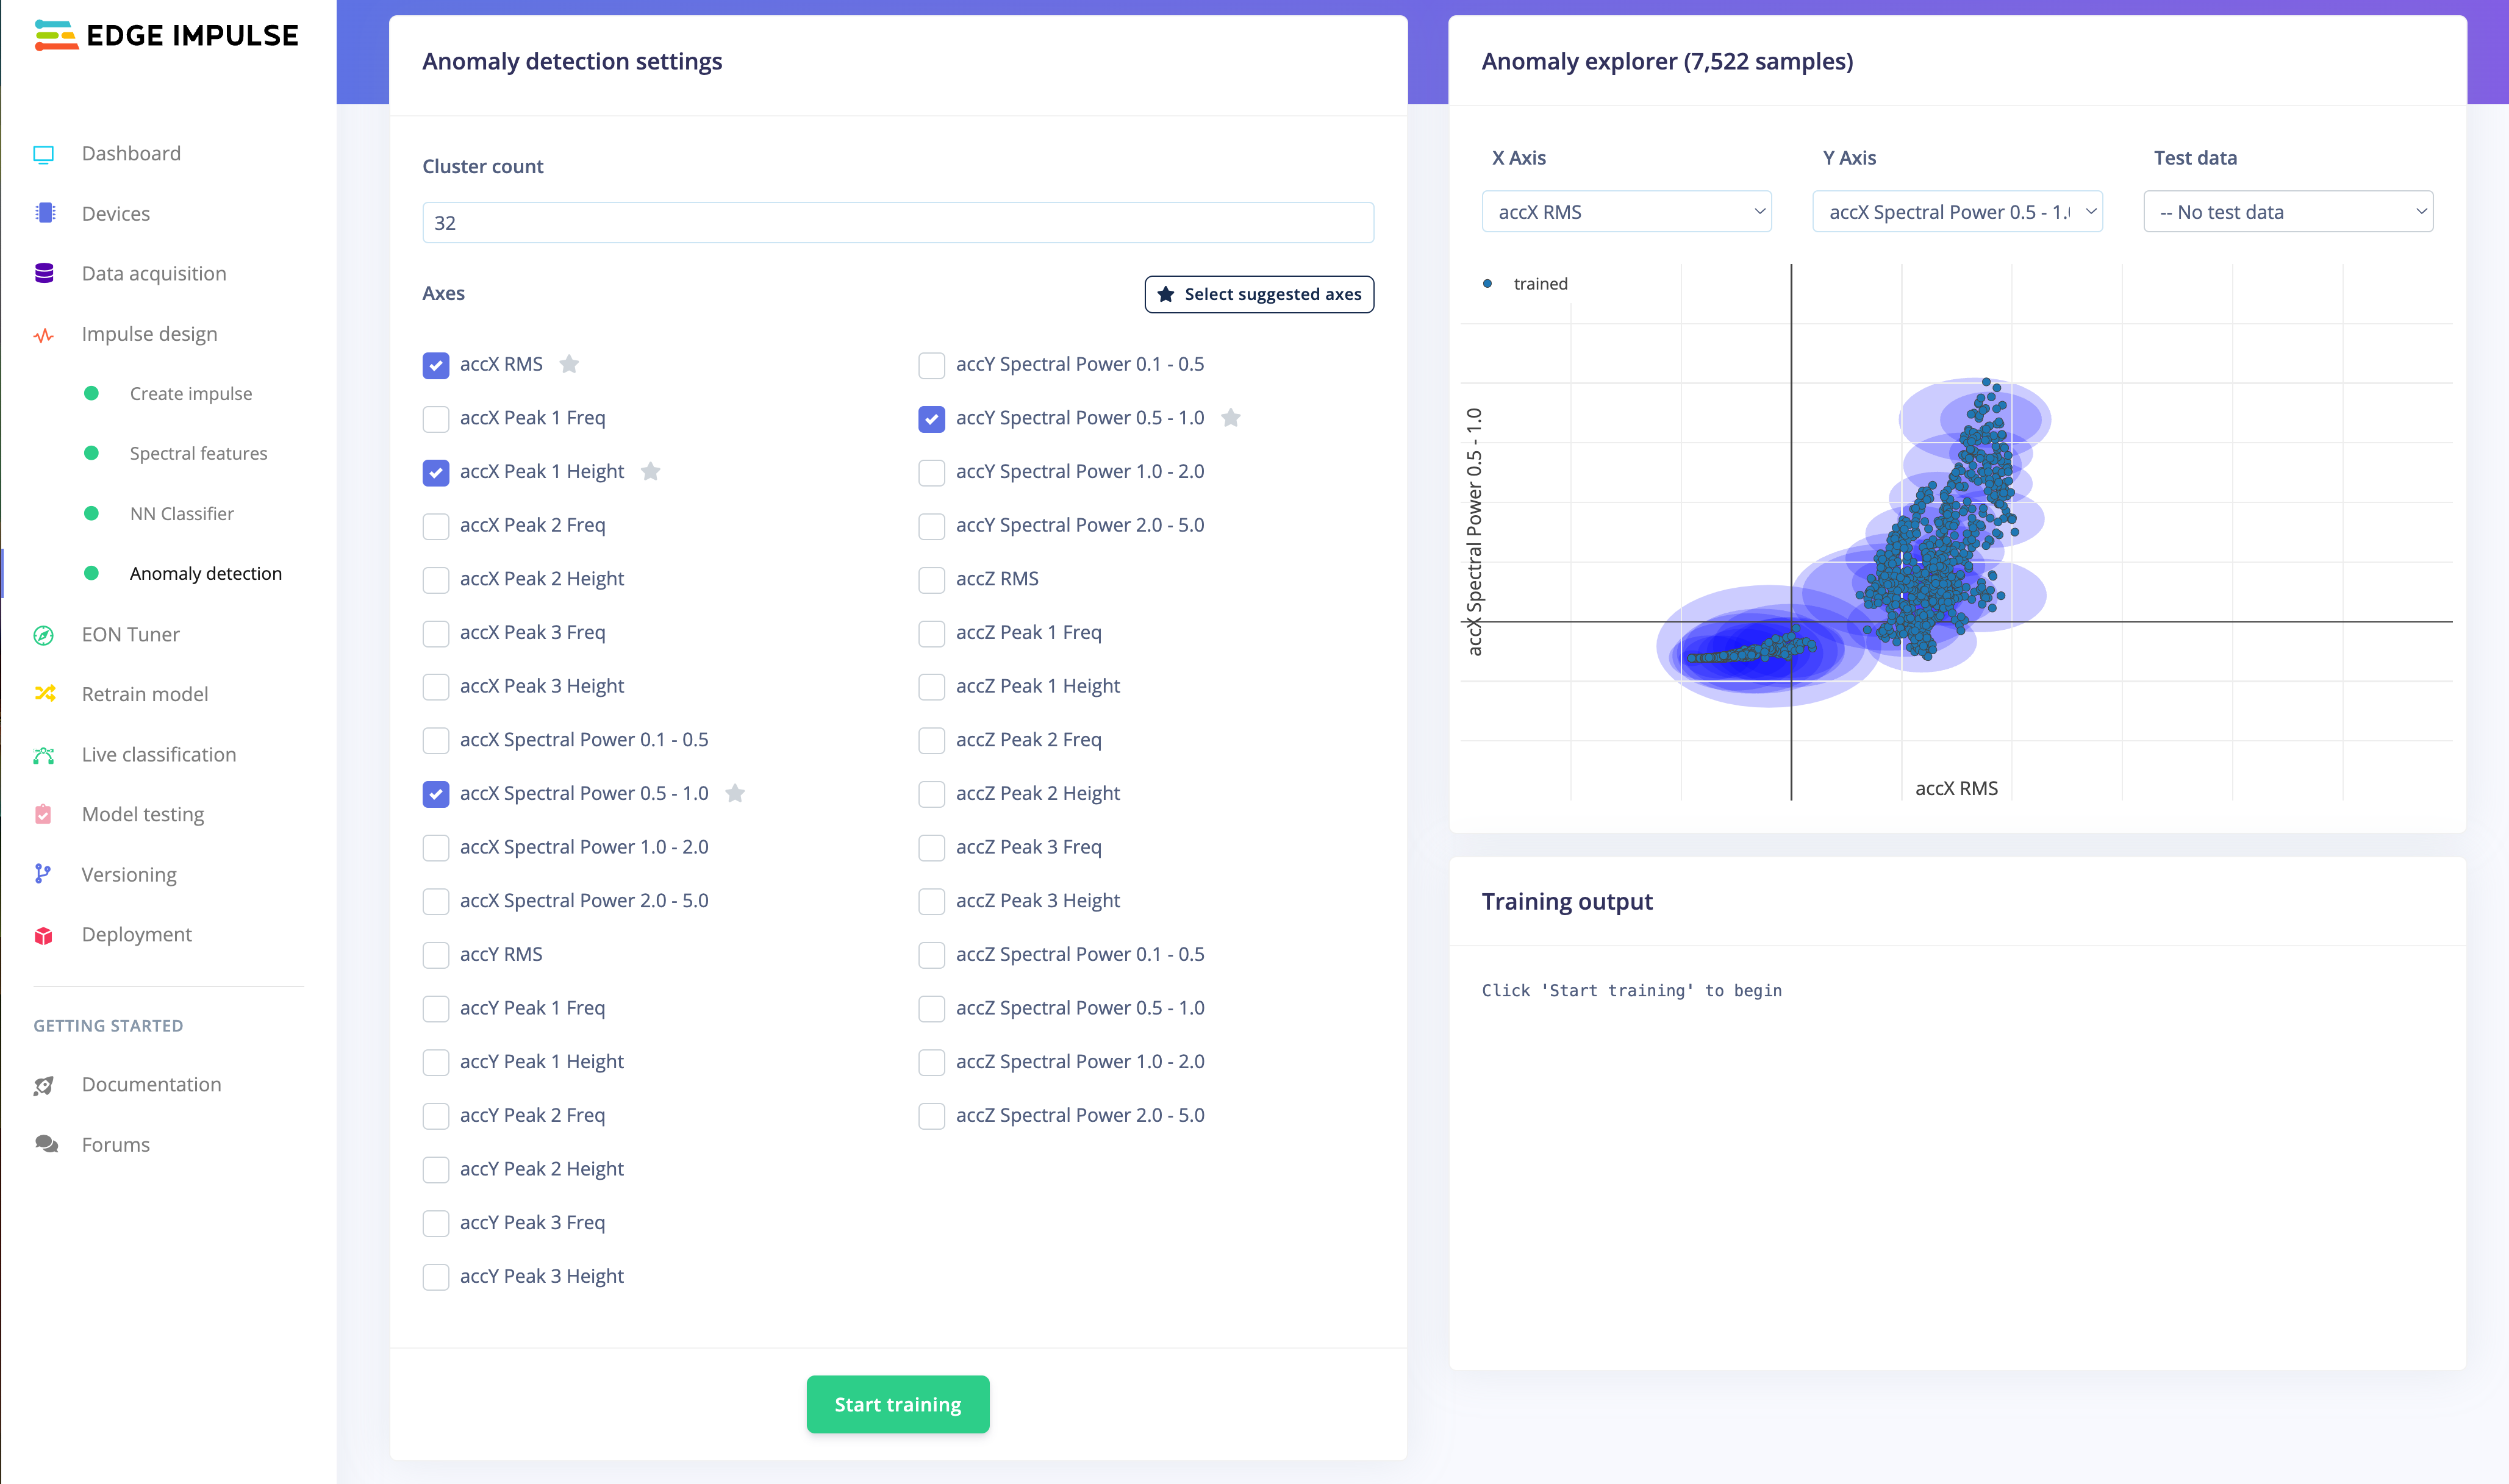Click the Retrain model shuffle icon

coord(44,694)
